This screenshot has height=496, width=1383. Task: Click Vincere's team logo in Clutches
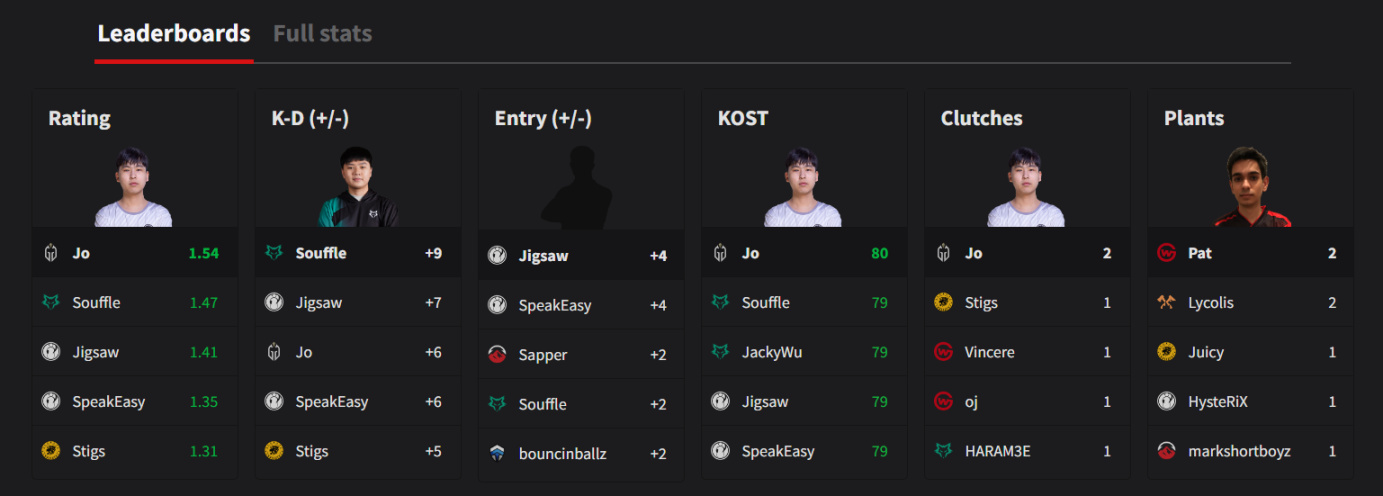tap(943, 352)
